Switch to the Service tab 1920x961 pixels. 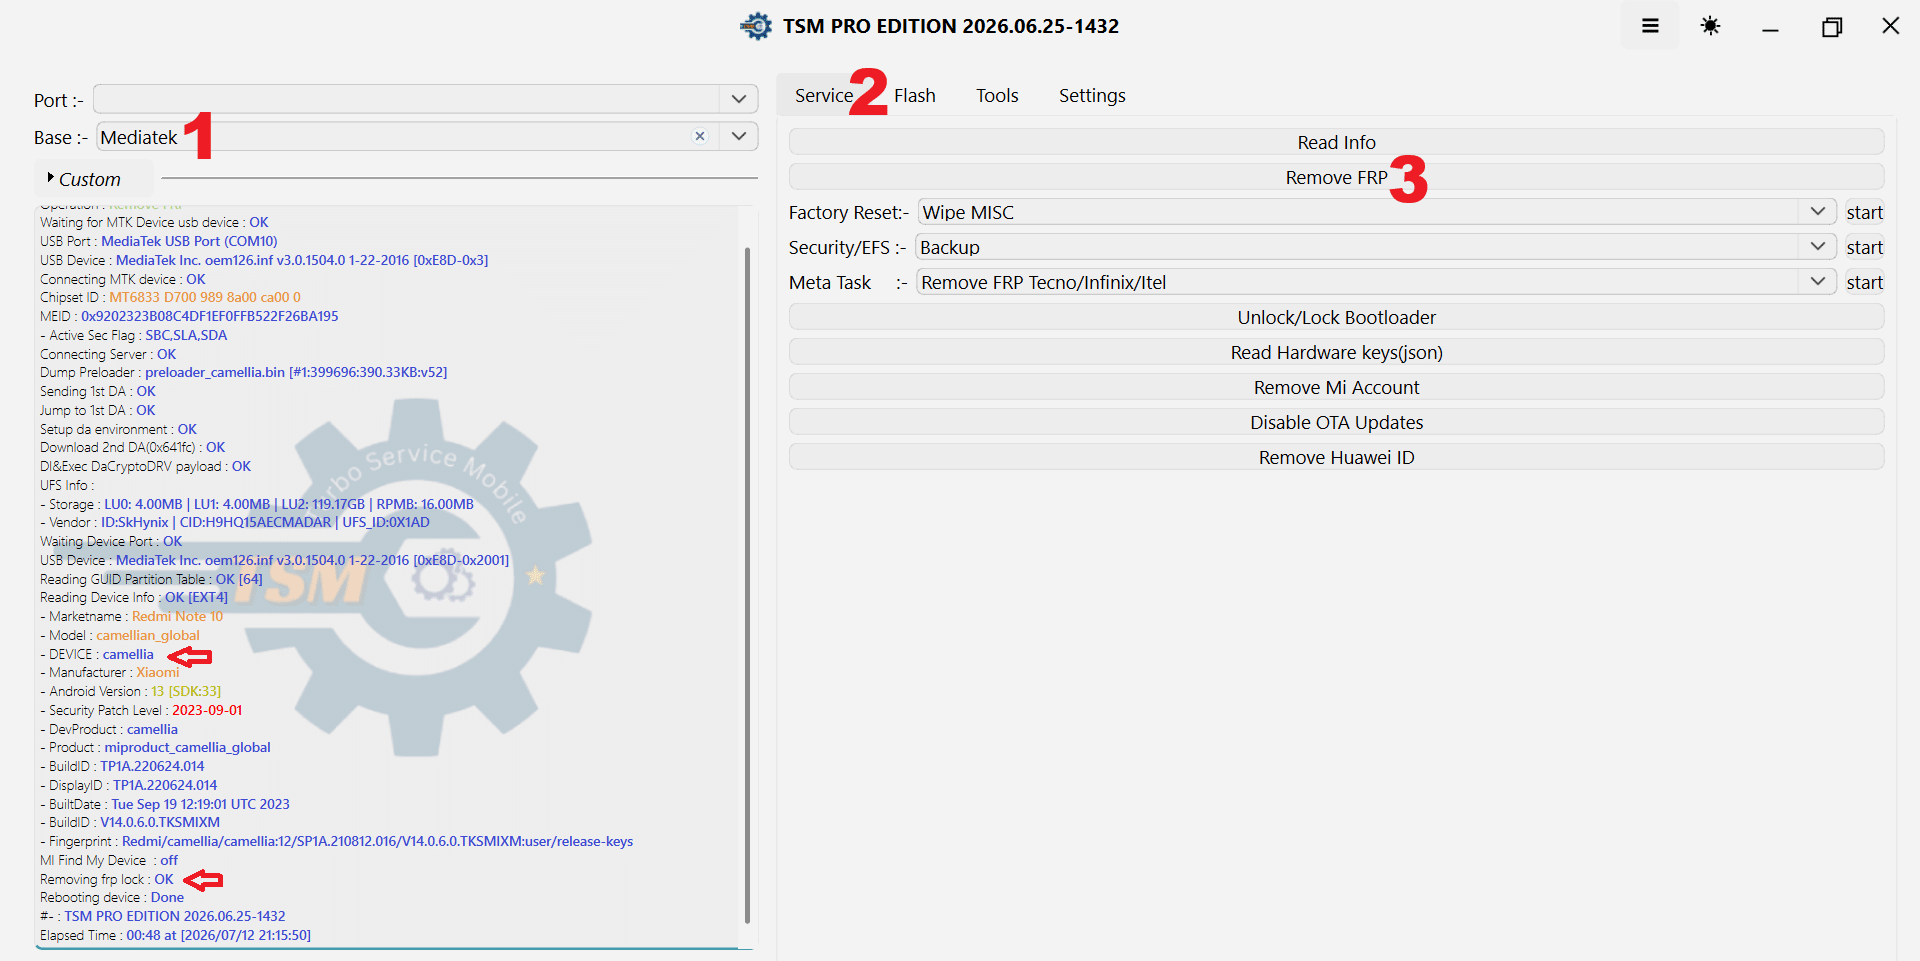824,96
